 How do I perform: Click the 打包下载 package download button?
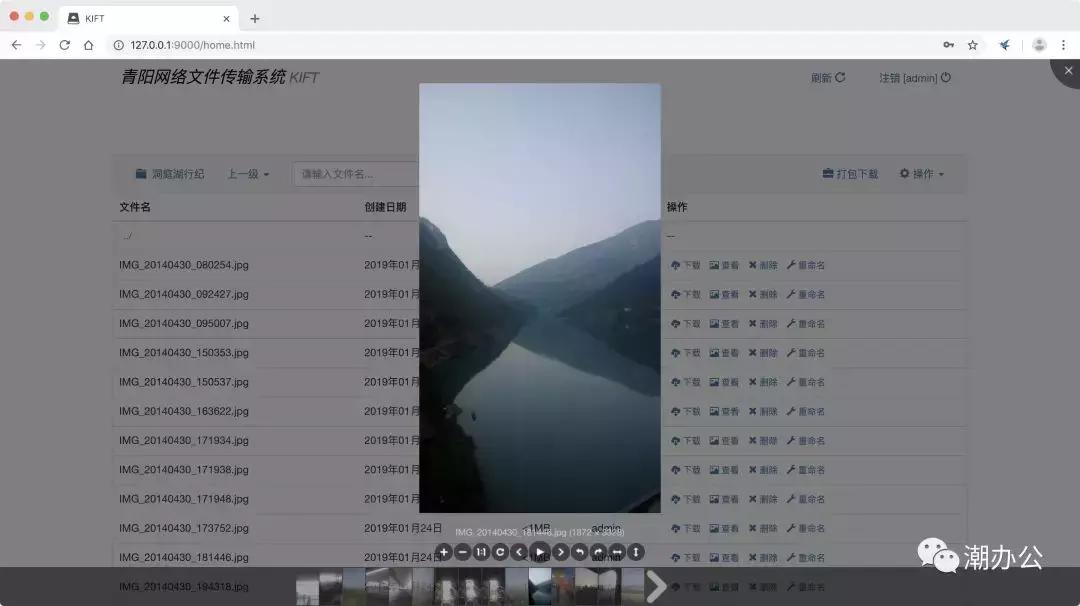point(850,173)
